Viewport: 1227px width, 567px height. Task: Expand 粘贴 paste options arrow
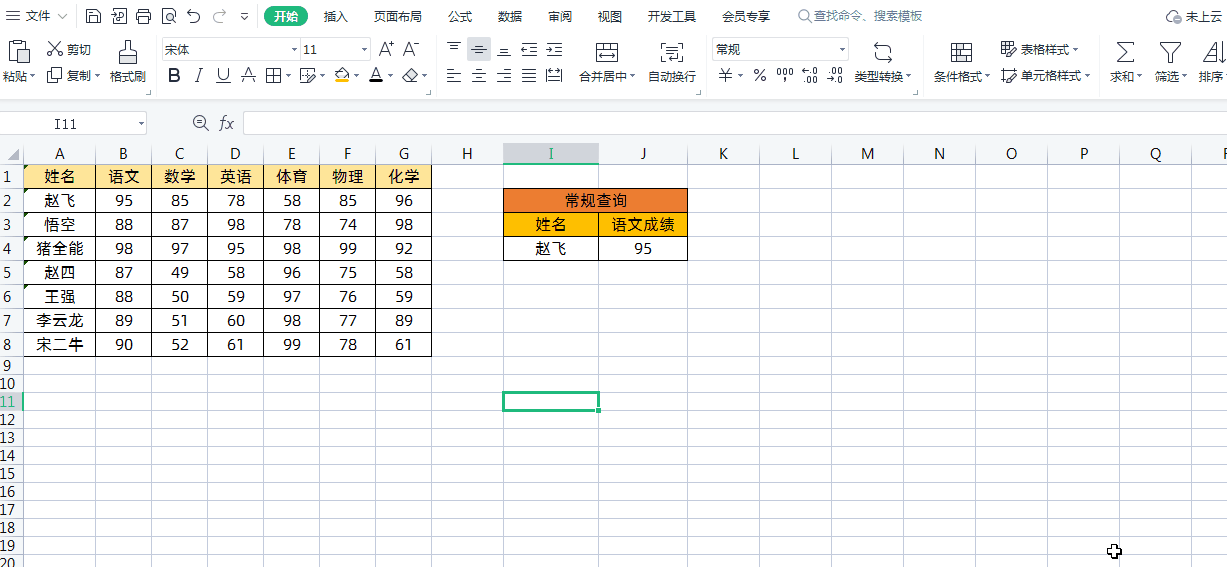coord(34,76)
